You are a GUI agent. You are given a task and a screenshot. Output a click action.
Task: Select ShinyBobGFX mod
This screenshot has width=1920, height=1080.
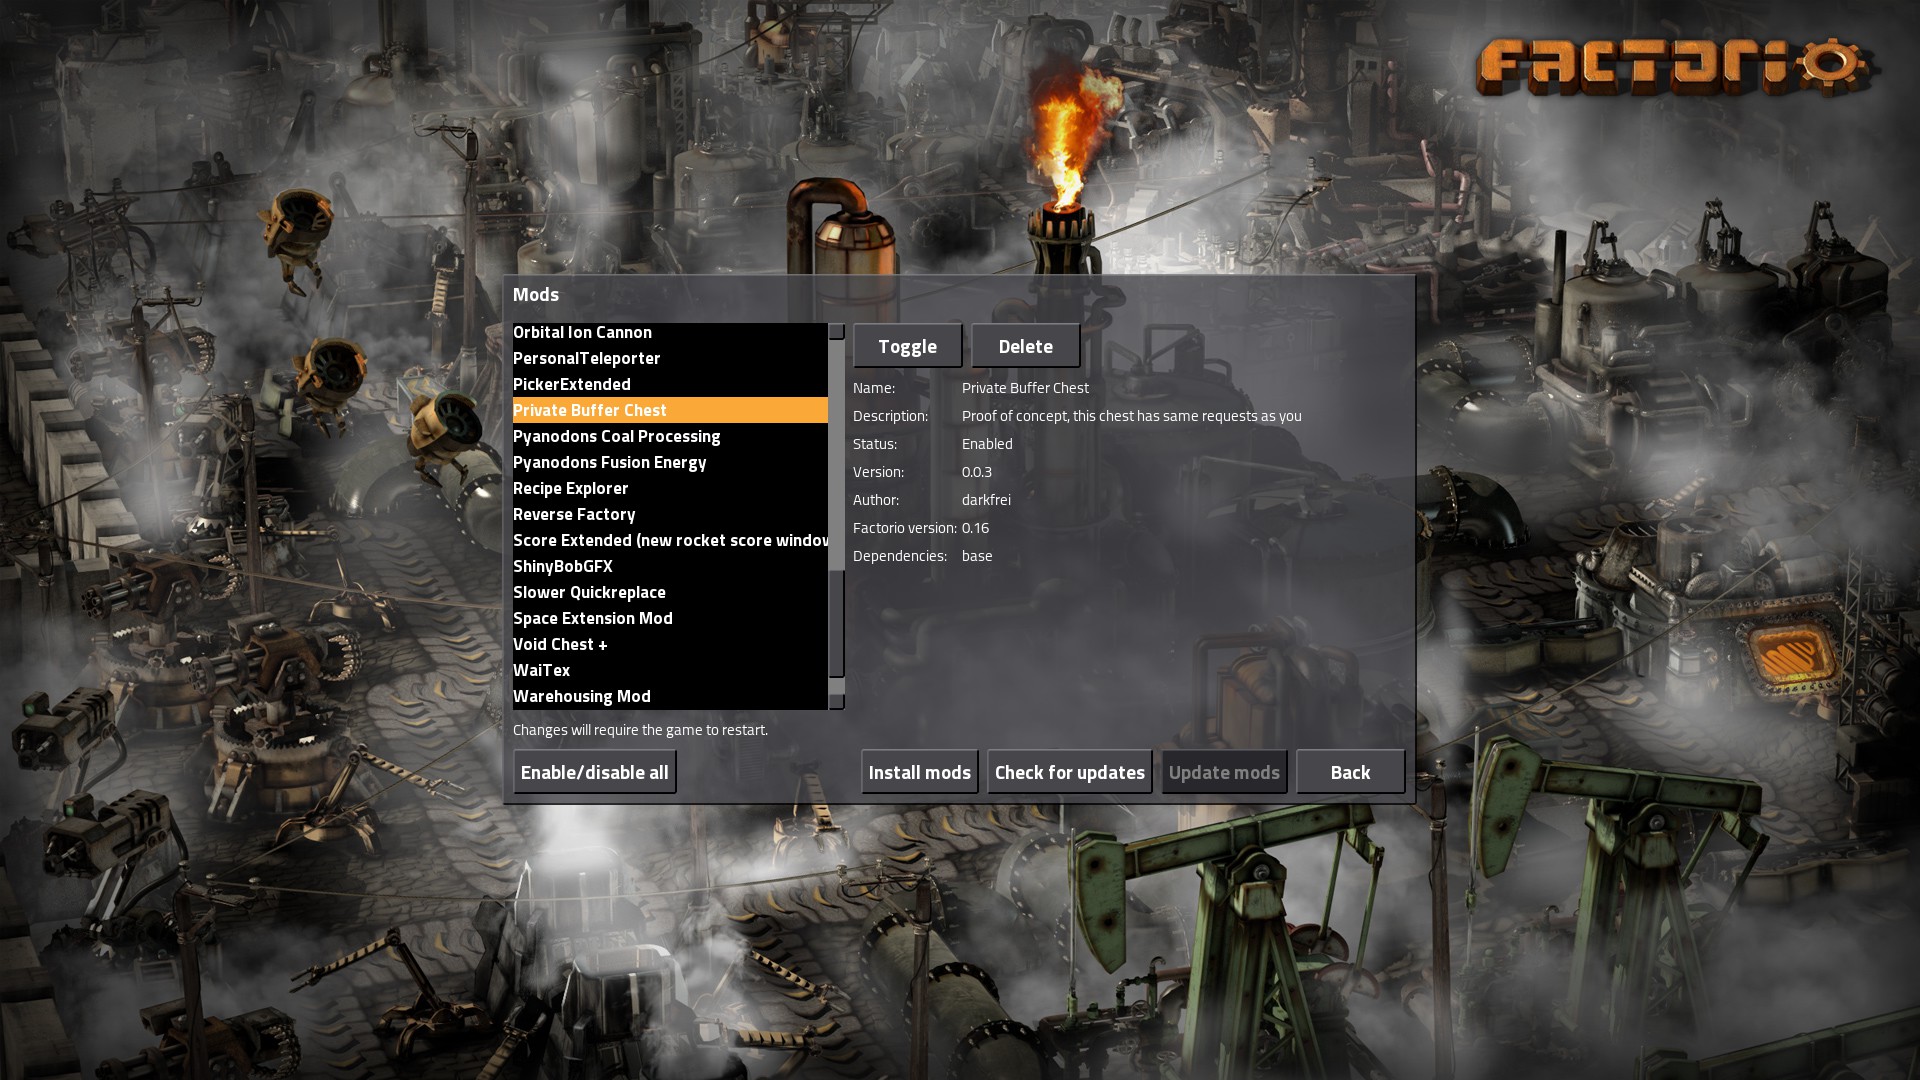point(670,566)
